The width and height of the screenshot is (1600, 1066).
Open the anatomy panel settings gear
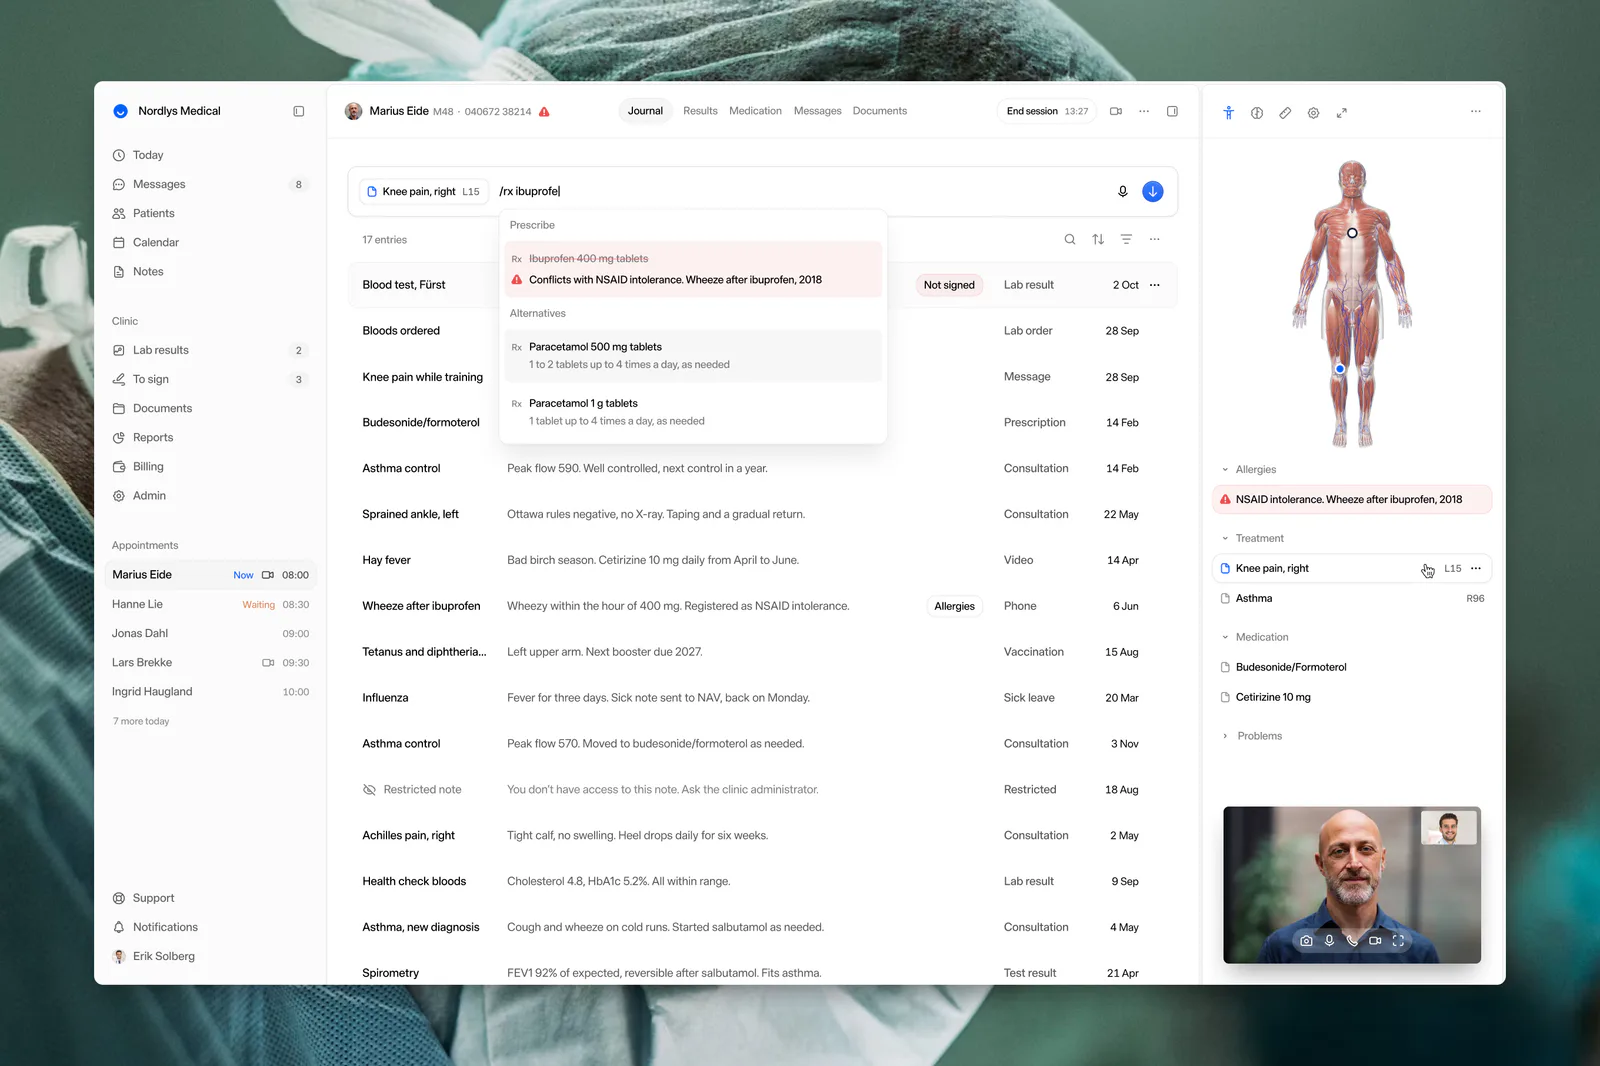coord(1313,113)
